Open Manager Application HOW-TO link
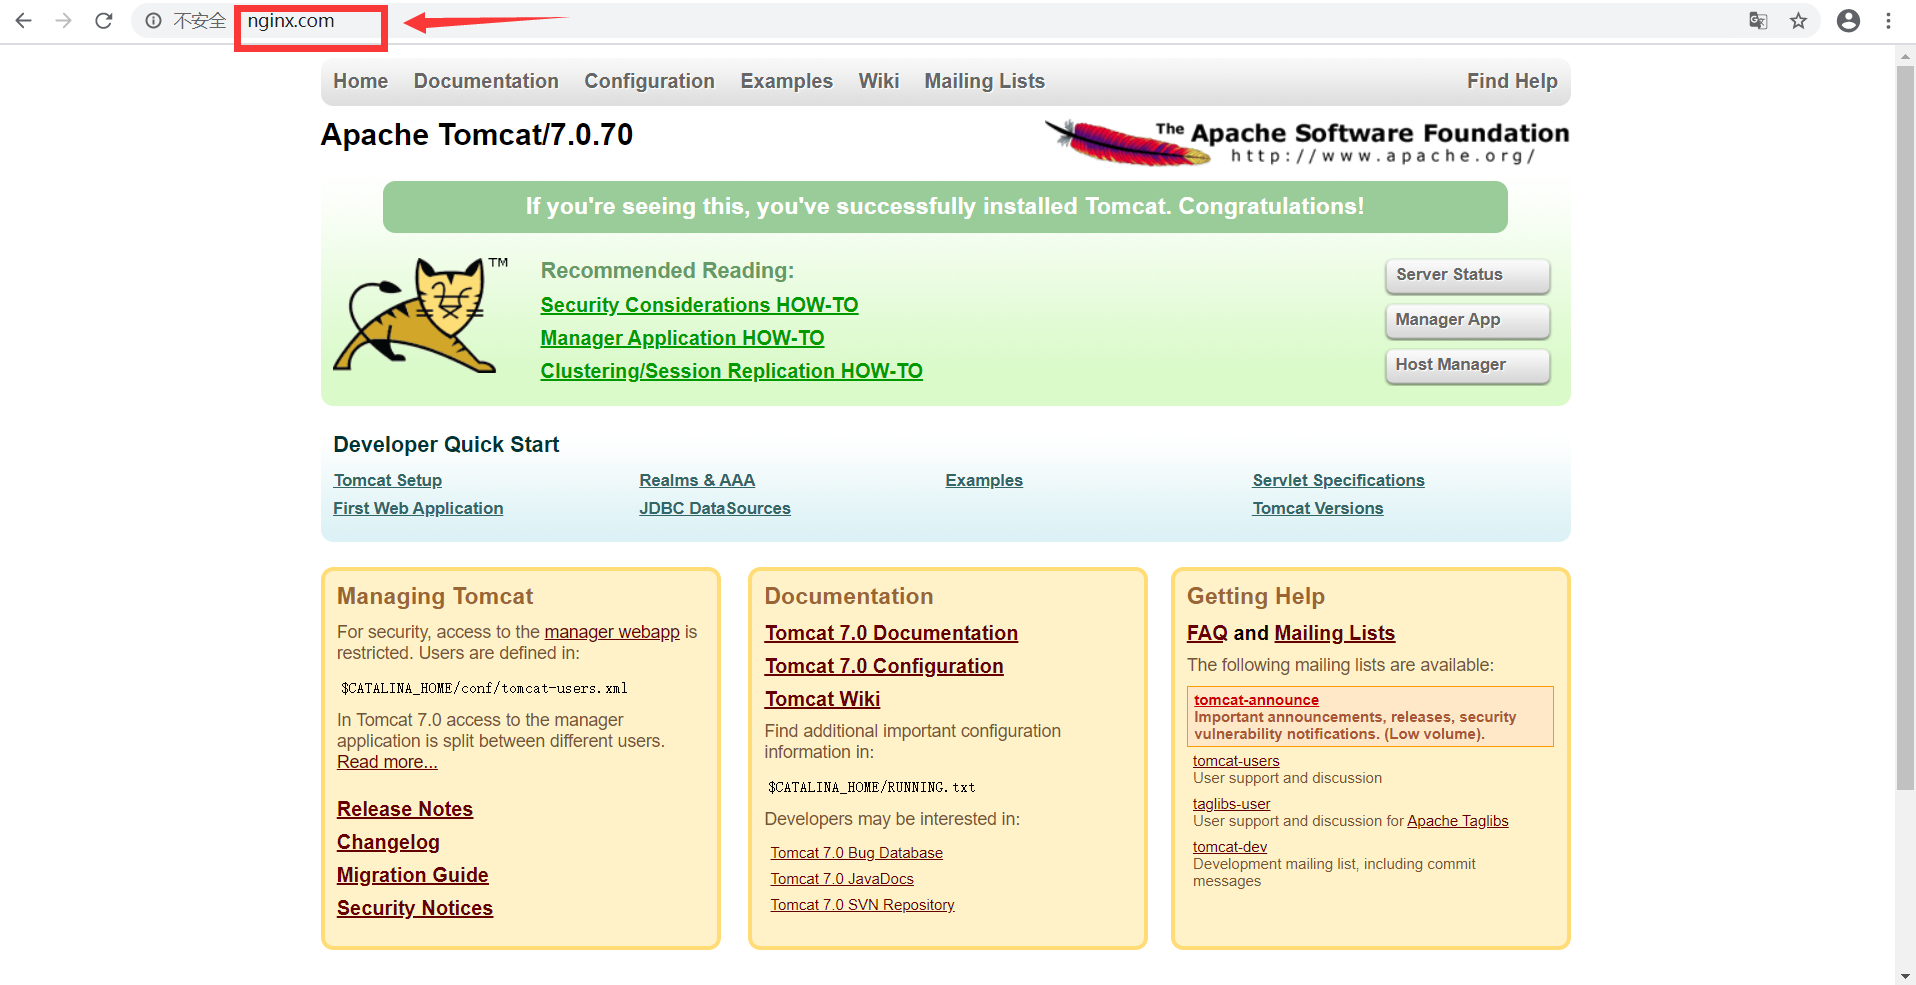This screenshot has height=985, width=1916. point(682,338)
